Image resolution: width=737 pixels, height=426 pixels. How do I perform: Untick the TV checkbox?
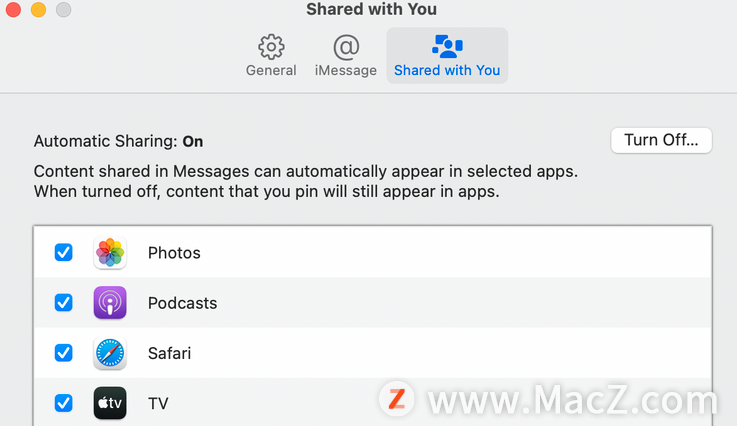[63, 403]
